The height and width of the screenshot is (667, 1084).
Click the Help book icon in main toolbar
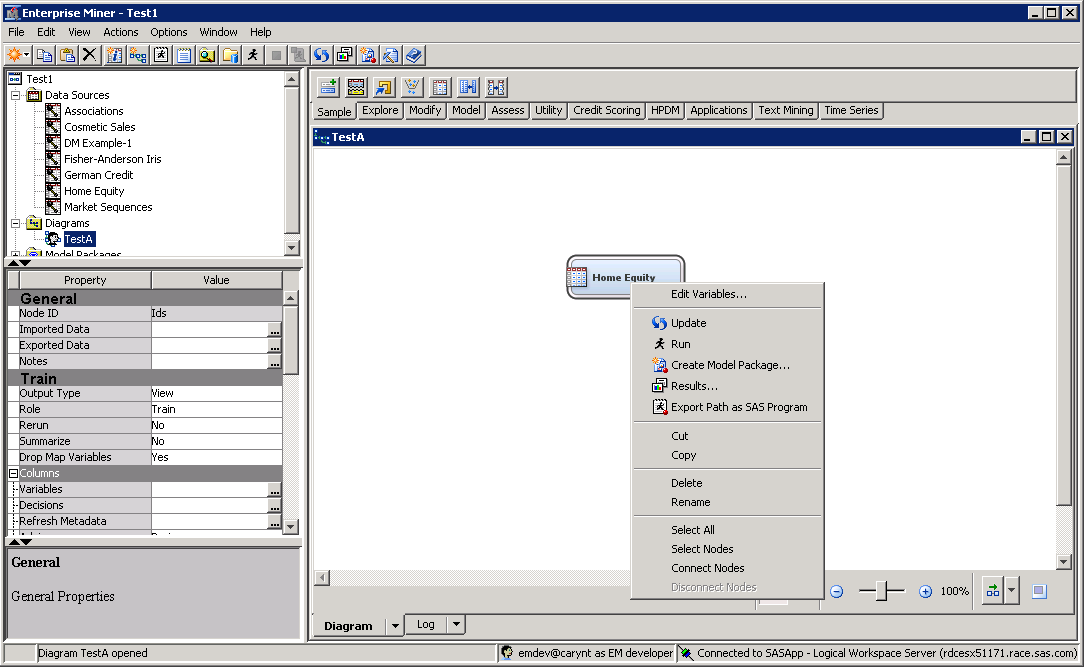point(414,55)
